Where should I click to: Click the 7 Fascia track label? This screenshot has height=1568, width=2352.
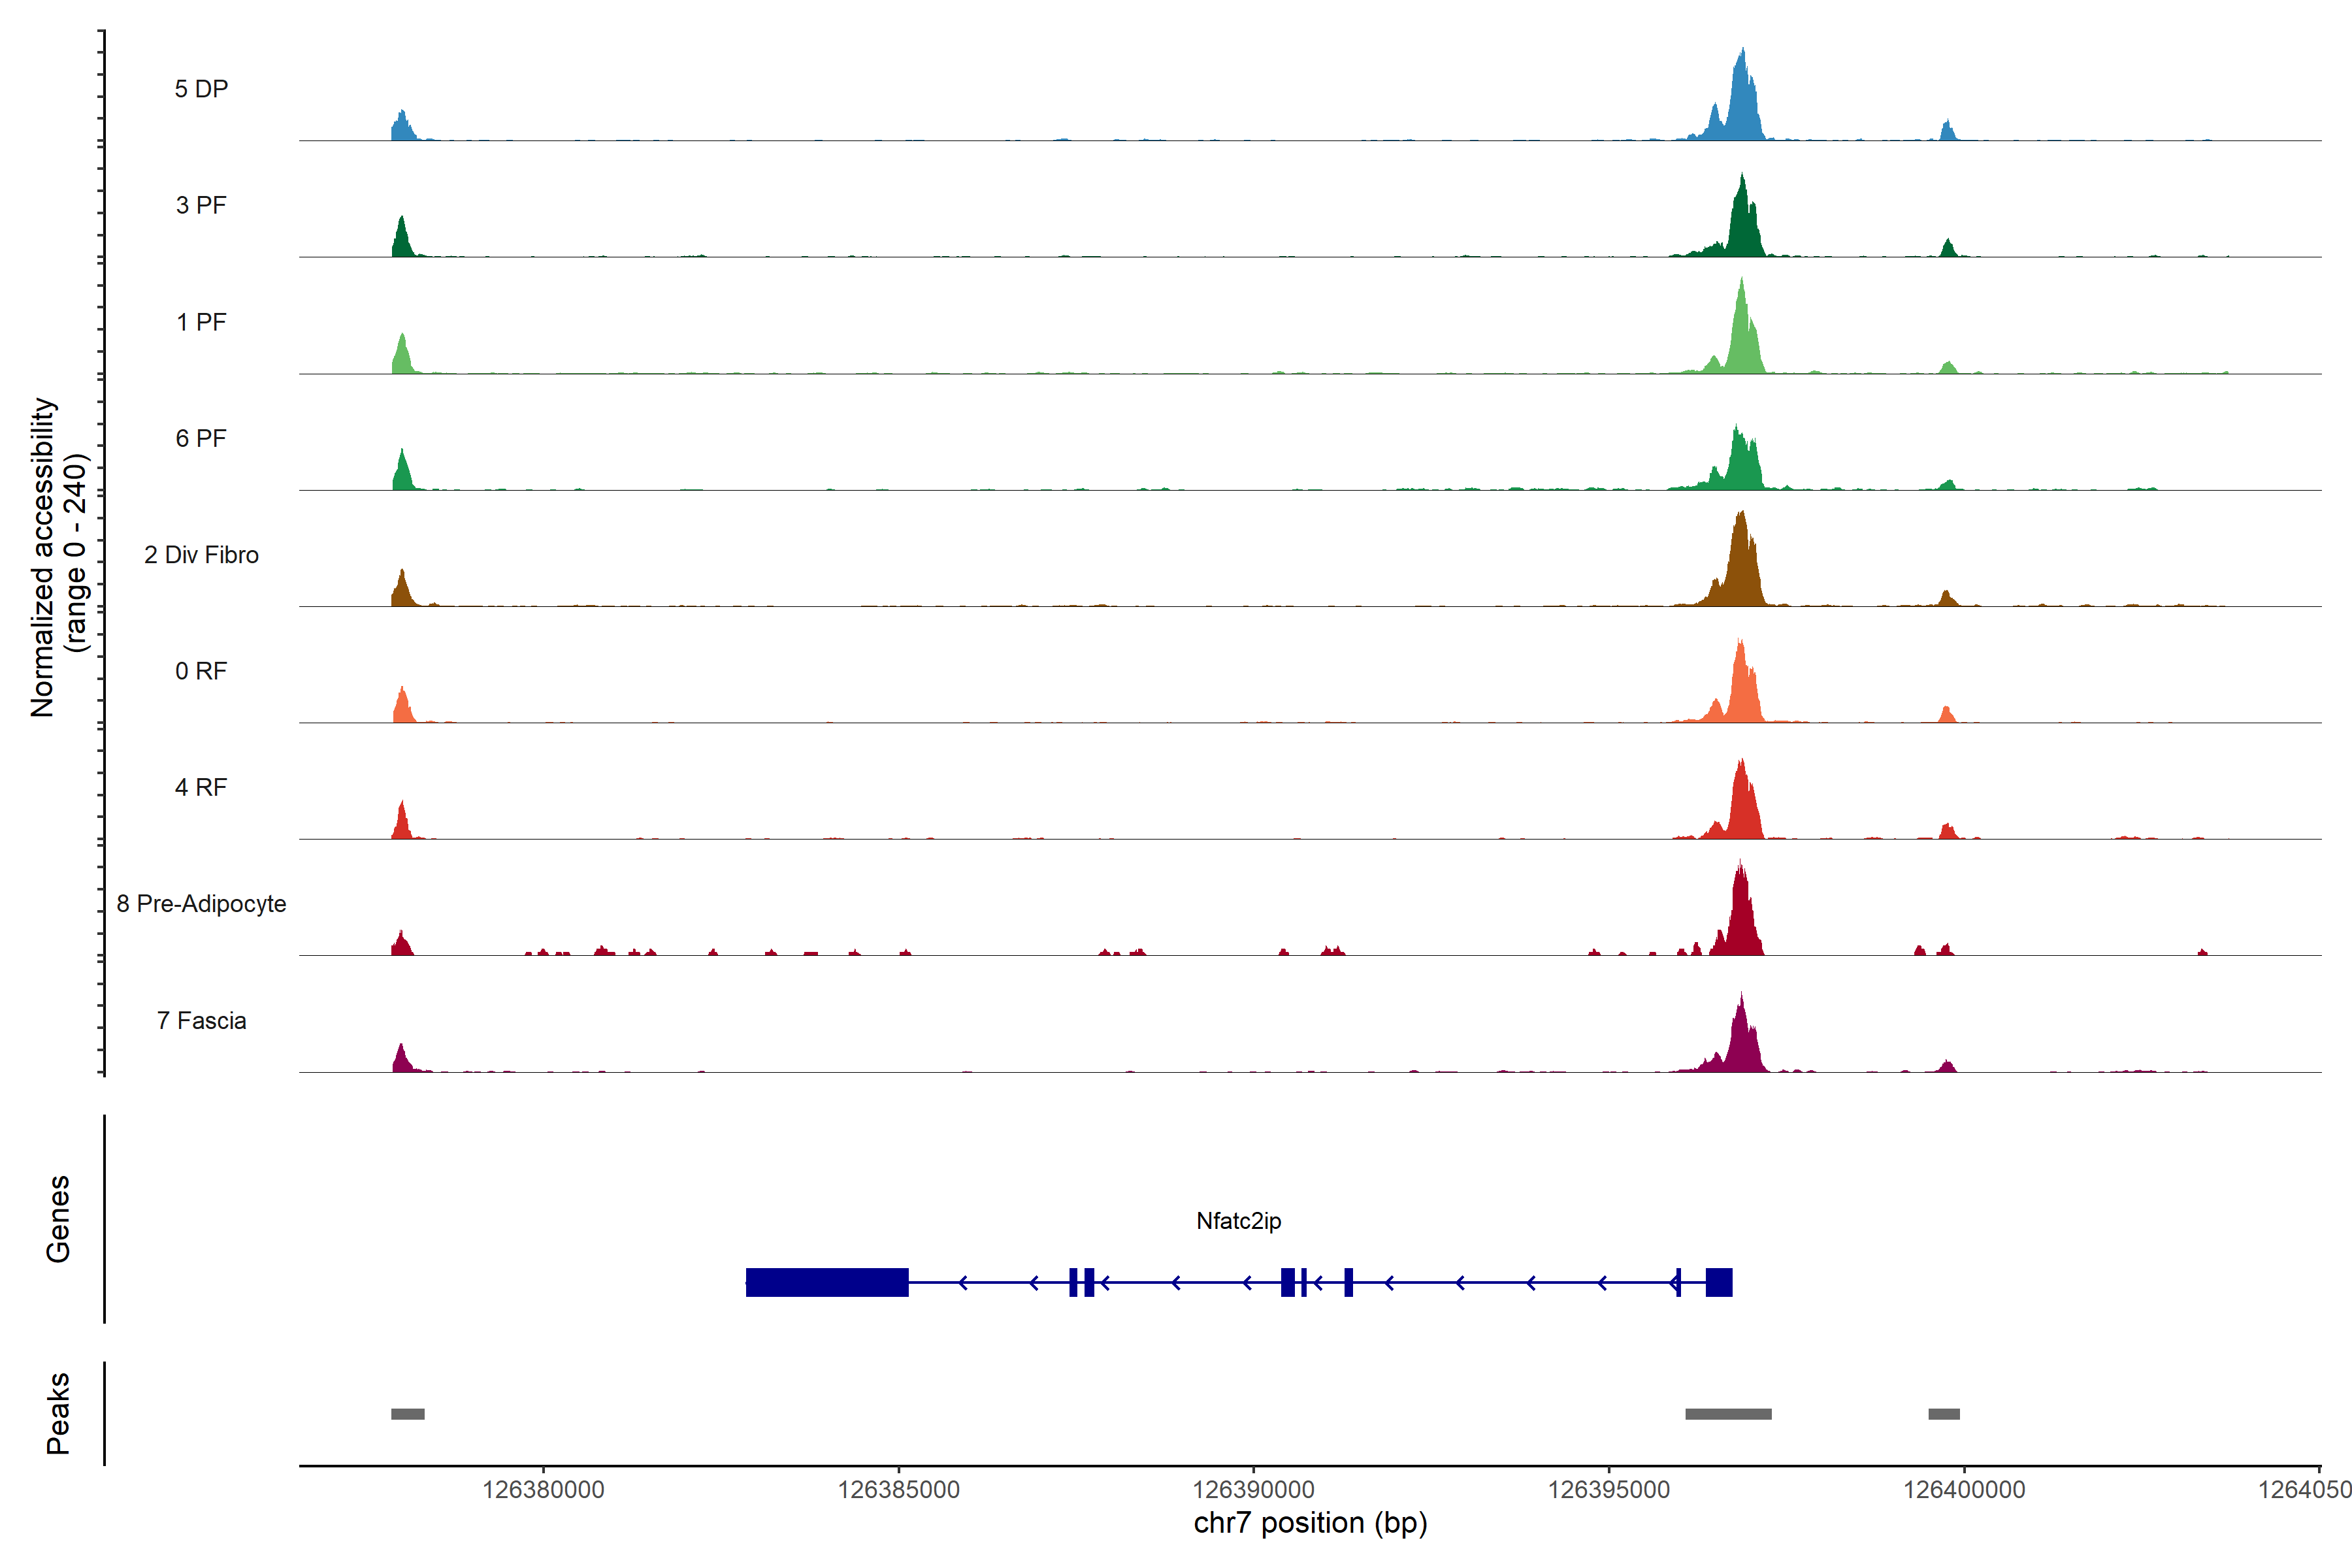[x=201, y=1020]
